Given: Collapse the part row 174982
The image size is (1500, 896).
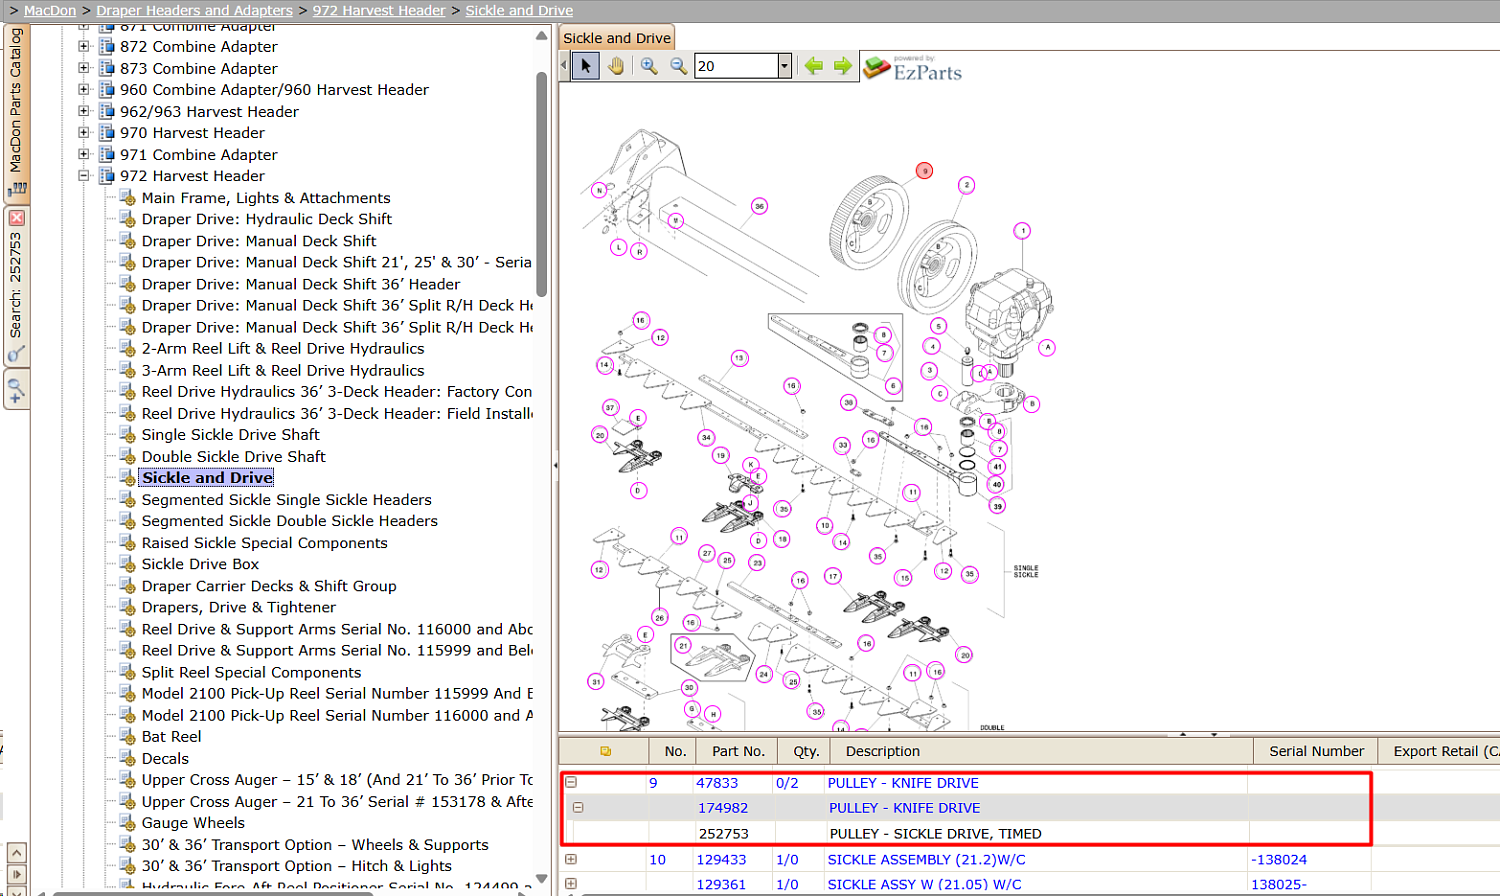Looking at the screenshot, I should [578, 807].
